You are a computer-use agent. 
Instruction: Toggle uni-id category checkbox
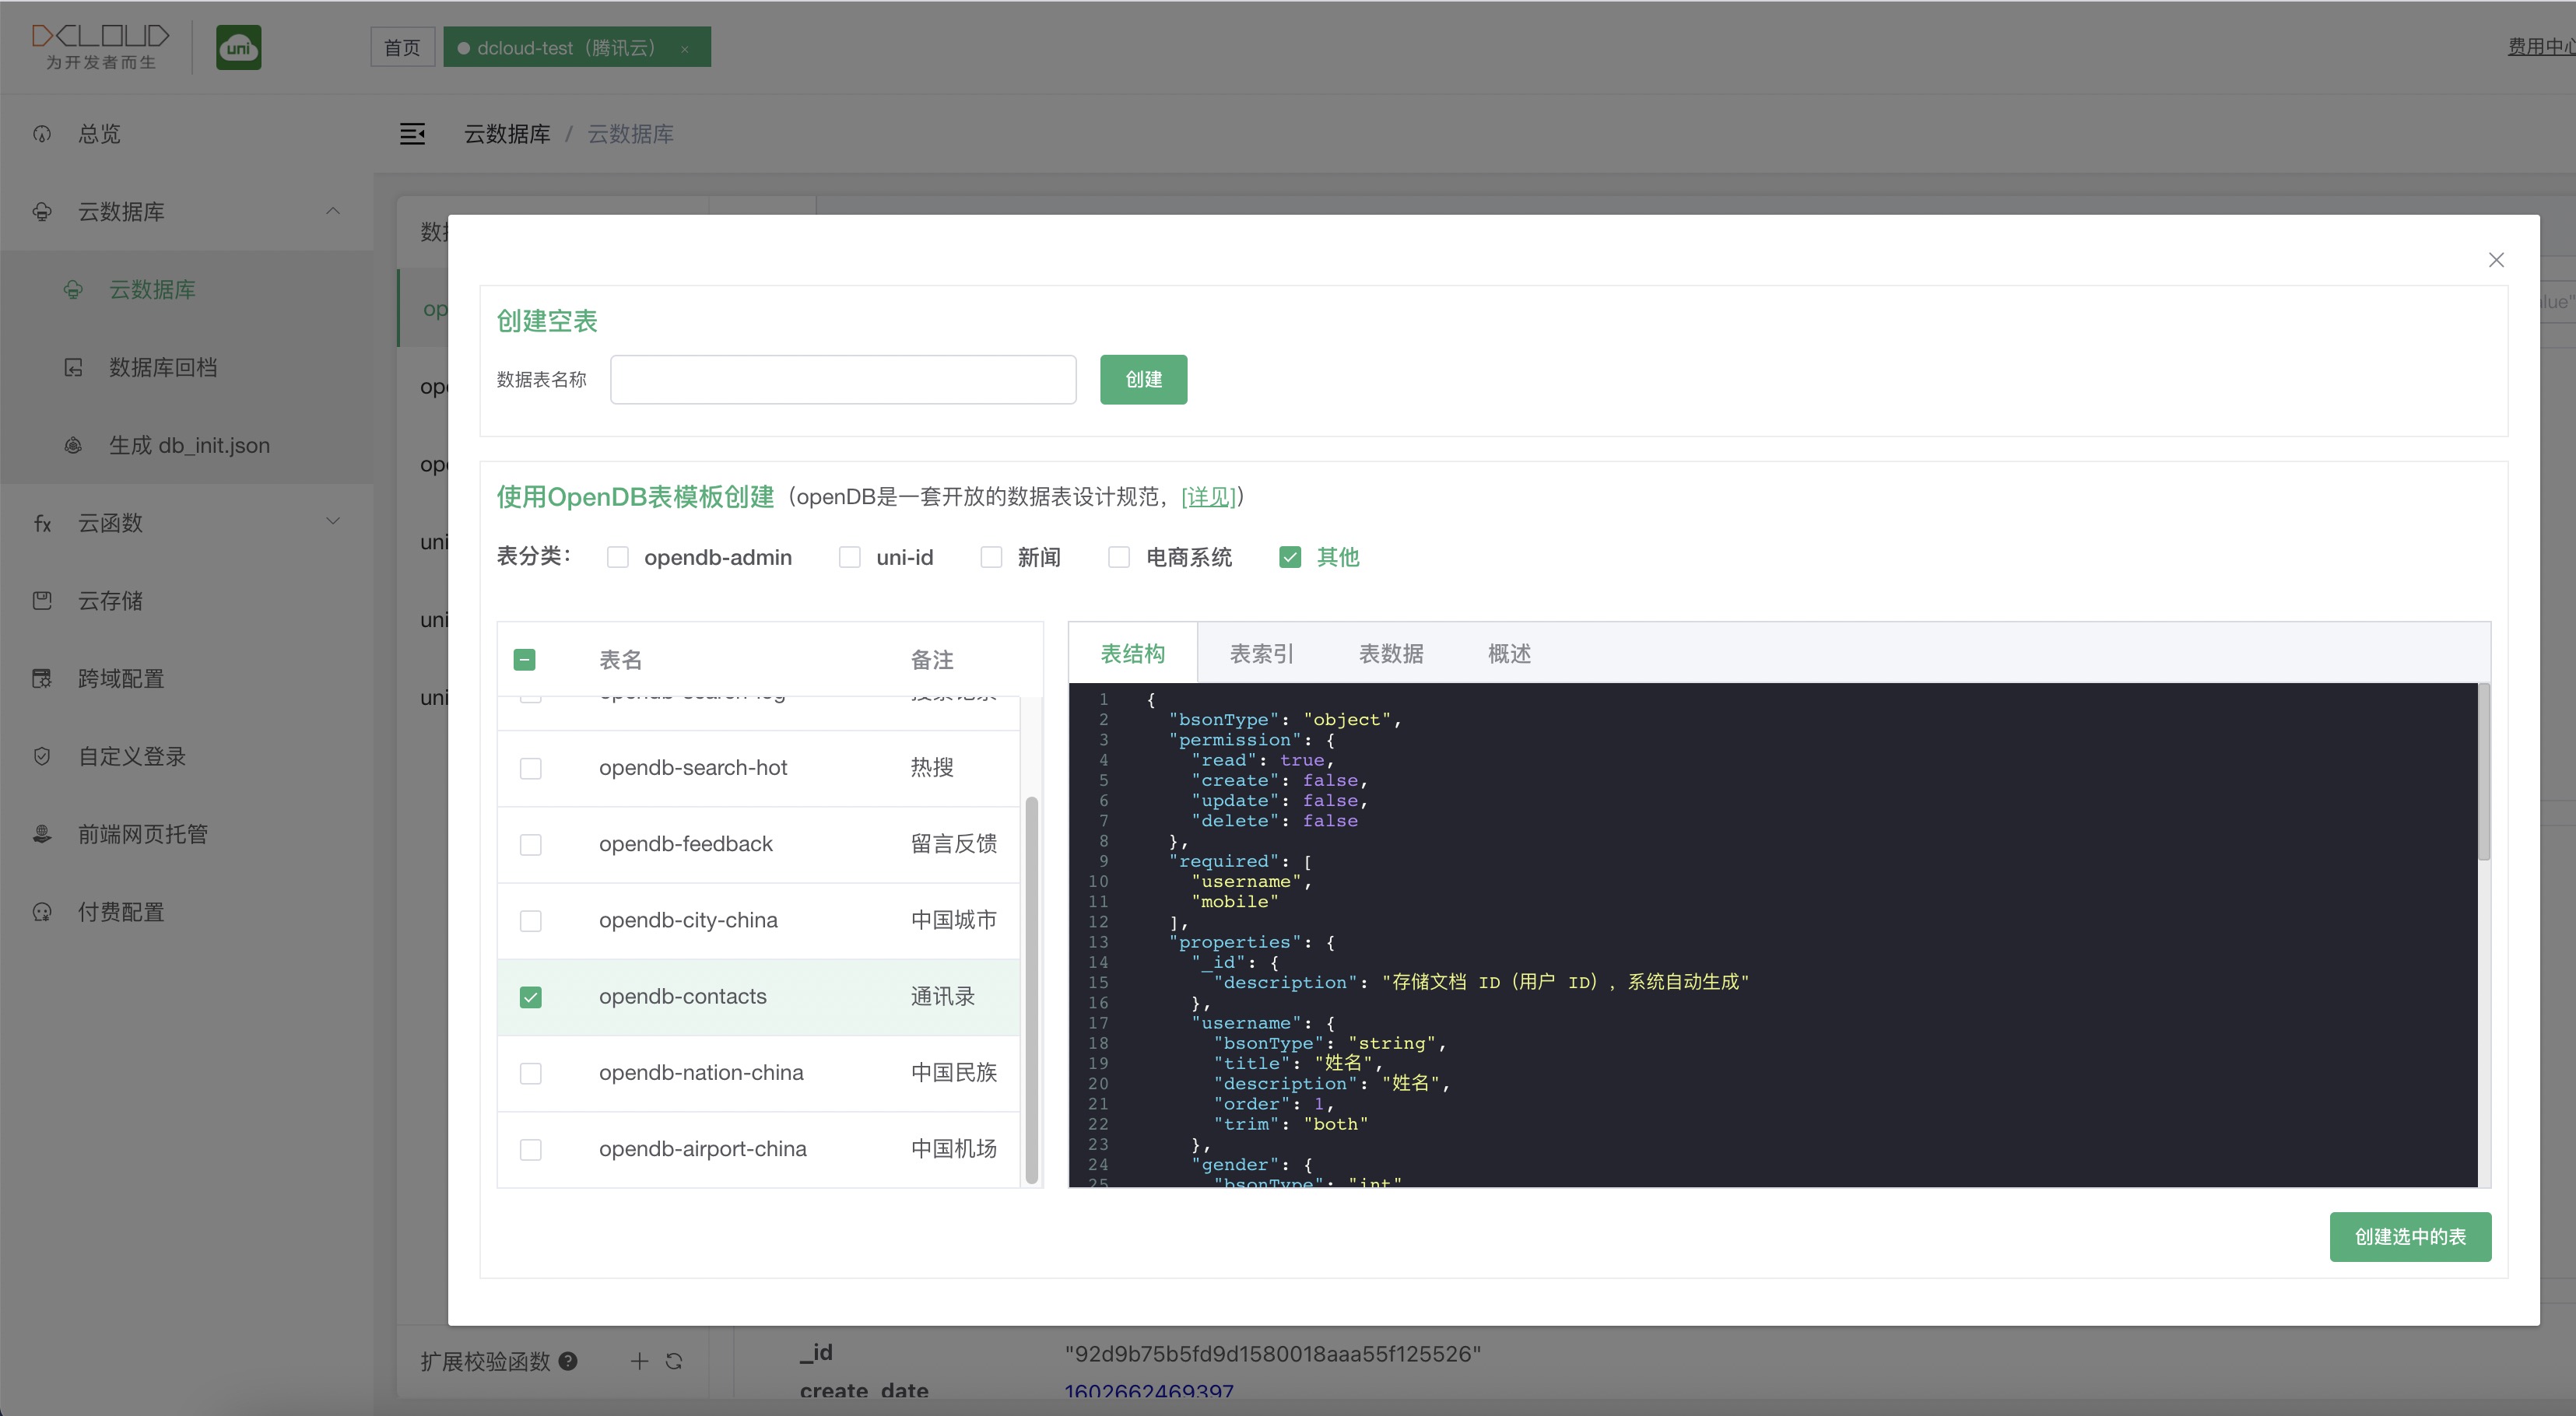[x=850, y=557]
